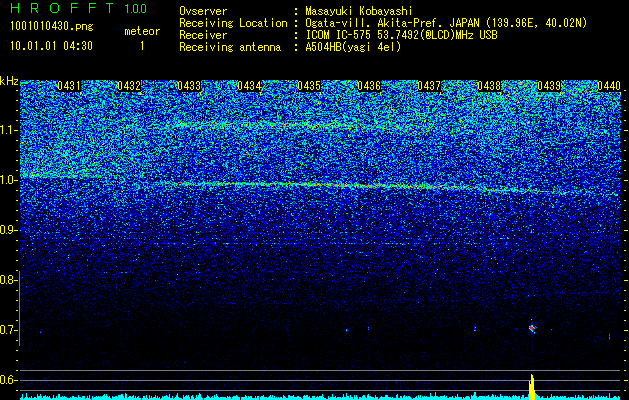The width and height of the screenshot is (629, 400).
Task: Click the meteor count value 1
Action: [142, 46]
